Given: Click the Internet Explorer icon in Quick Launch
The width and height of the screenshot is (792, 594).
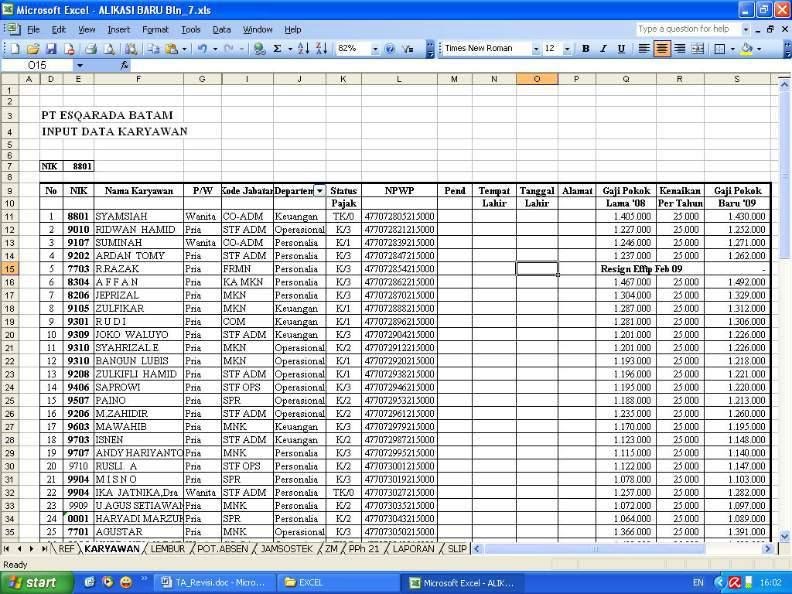Looking at the screenshot, I should click(89, 582).
